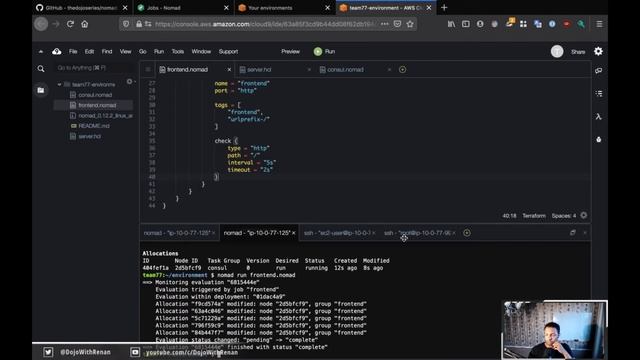Click the Share button

(578, 52)
